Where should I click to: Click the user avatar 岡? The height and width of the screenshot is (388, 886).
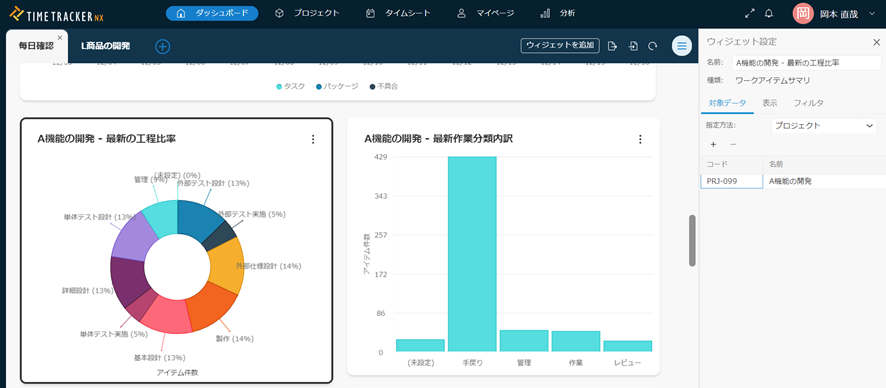(x=802, y=14)
